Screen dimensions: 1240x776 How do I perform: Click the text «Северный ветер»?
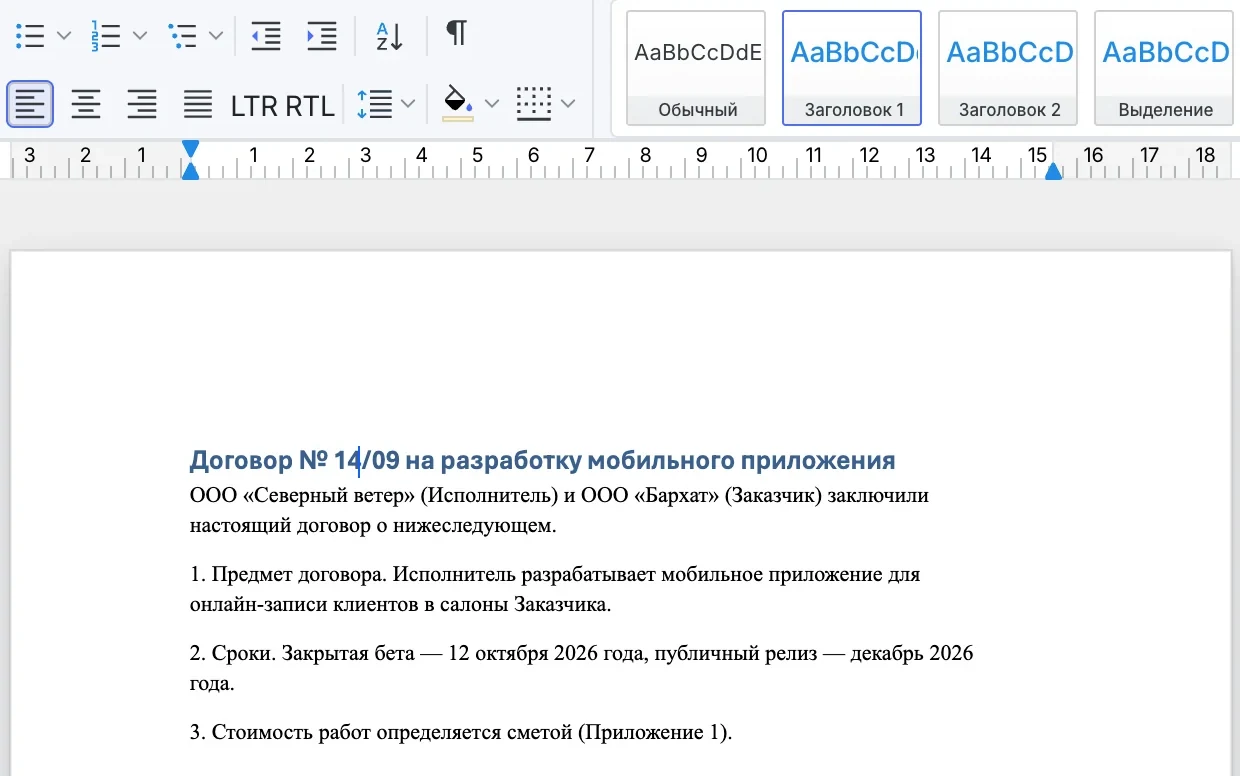click(328, 496)
